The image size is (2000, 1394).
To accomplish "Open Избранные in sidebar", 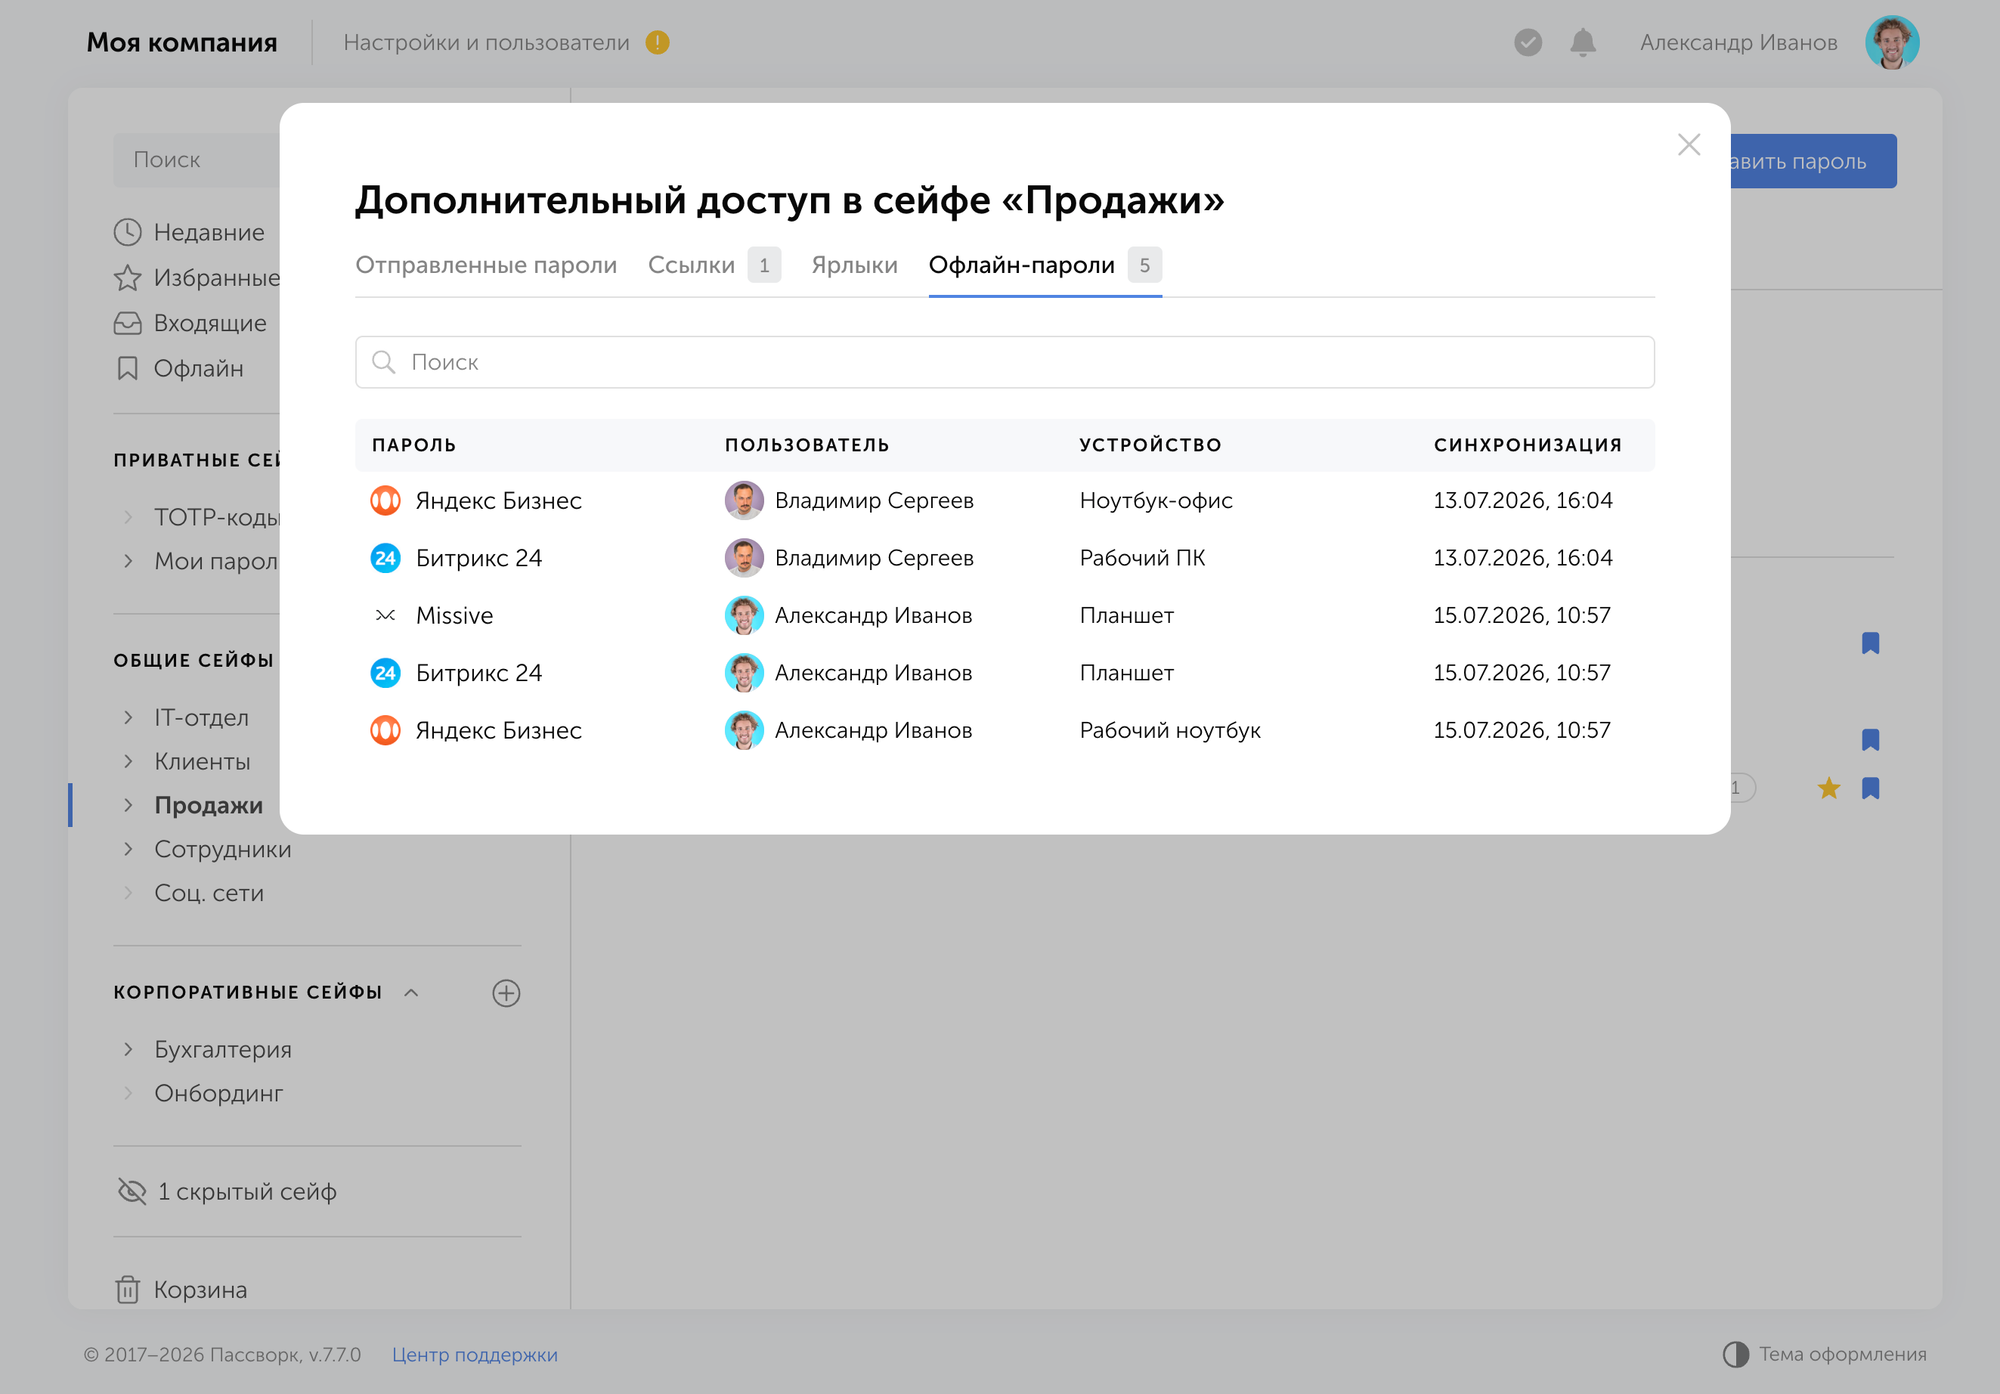I will tap(197, 278).
